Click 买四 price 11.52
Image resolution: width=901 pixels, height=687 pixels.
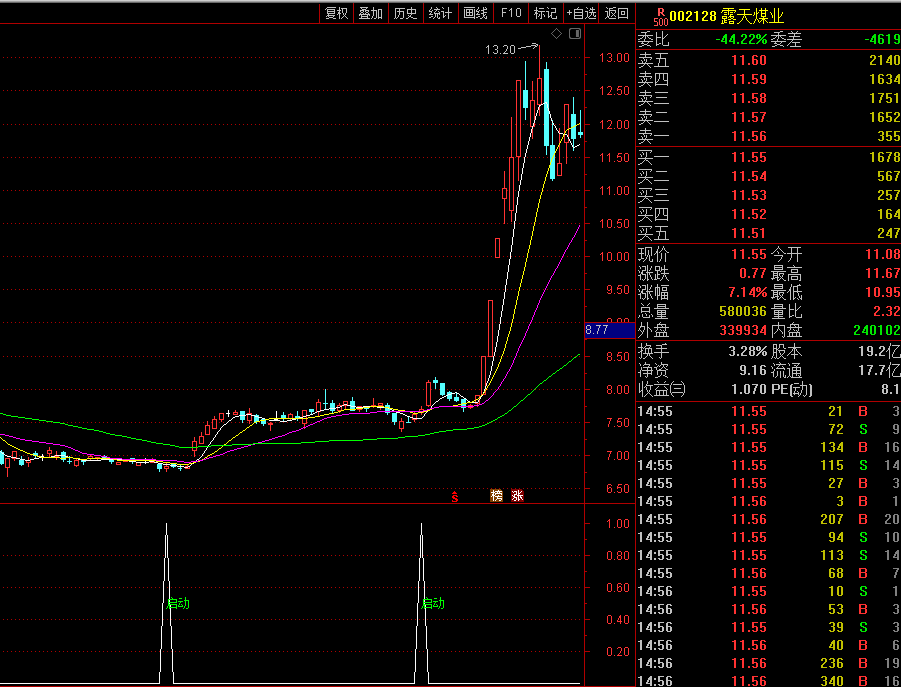pos(749,214)
